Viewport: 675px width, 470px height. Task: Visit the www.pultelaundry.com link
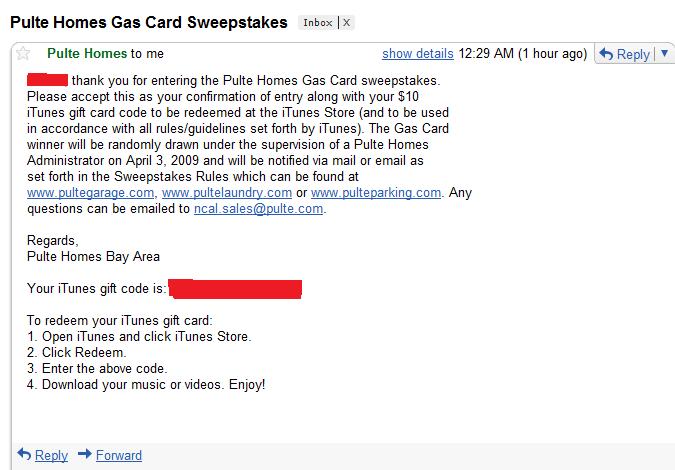tap(227, 192)
